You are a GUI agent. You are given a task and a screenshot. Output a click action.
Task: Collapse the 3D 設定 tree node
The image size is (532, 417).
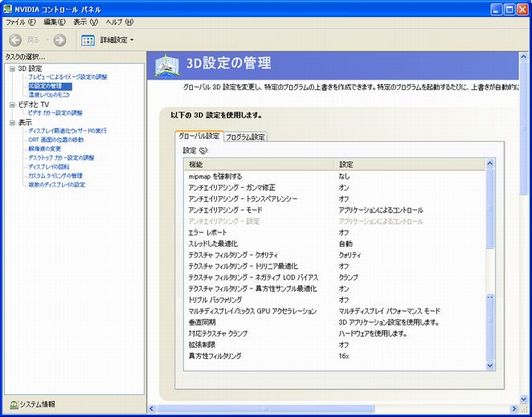click(x=12, y=69)
